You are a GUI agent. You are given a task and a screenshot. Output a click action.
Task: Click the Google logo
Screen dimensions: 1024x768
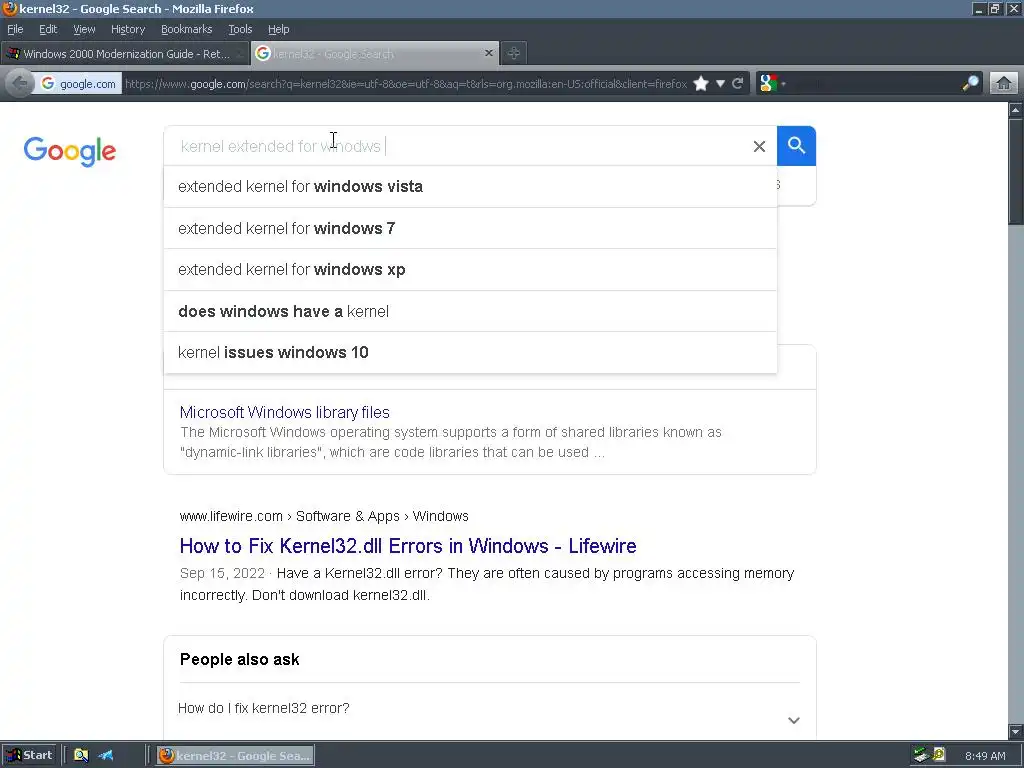click(x=70, y=152)
